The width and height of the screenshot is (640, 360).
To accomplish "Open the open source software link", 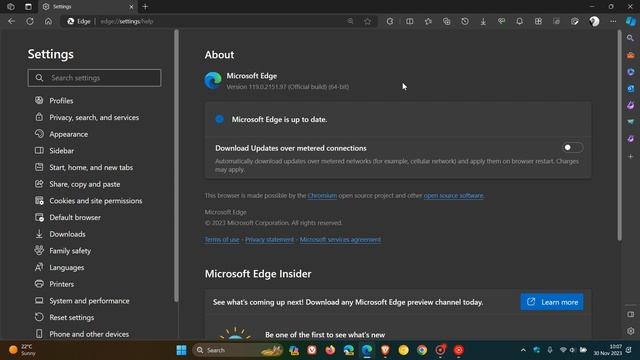I will 453,196.
